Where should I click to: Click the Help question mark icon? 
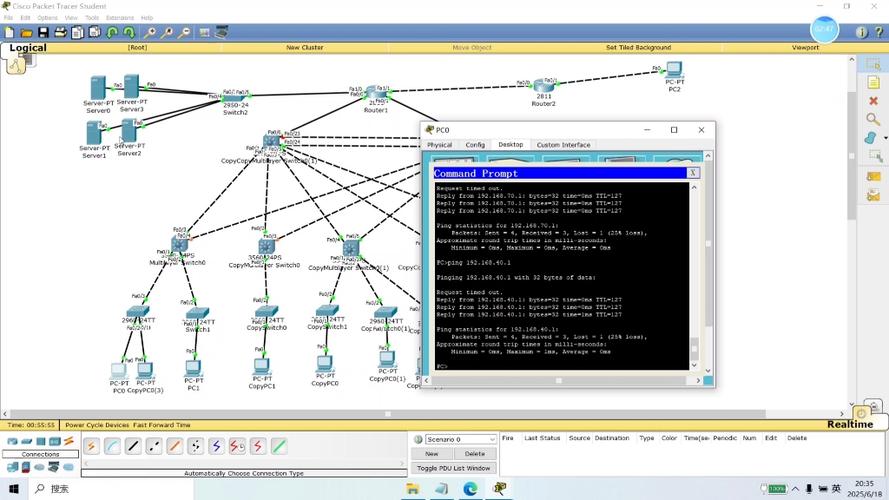click(879, 32)
